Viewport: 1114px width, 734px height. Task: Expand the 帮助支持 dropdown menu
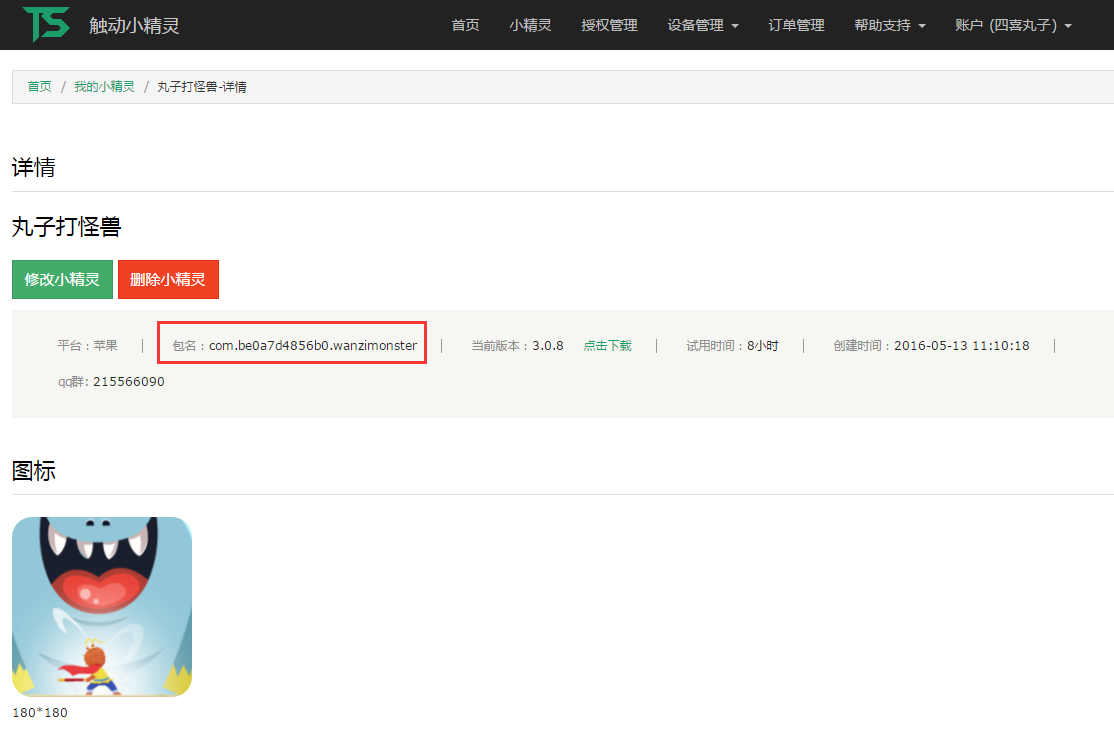[x=889, y=26]
